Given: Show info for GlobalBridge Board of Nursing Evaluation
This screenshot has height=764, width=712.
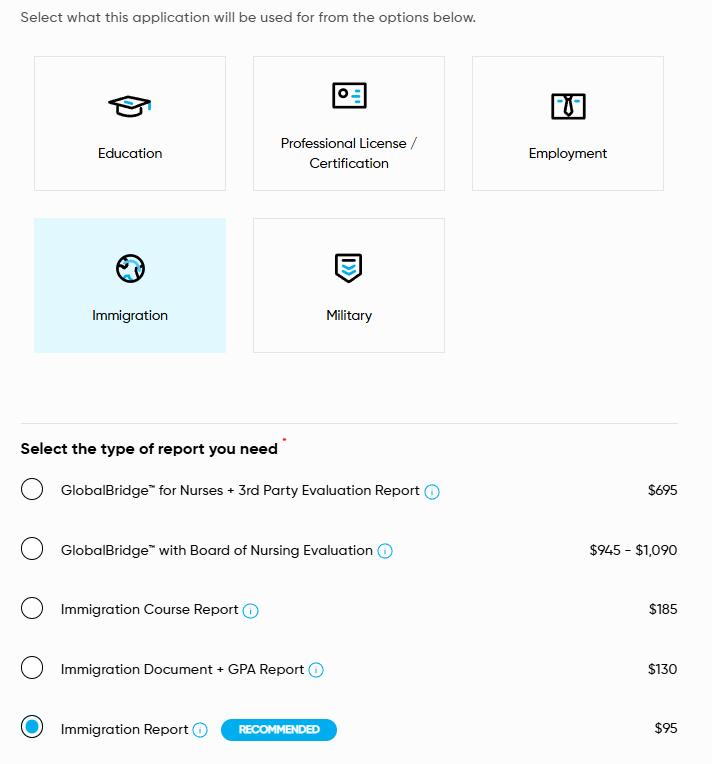Looking at the screenshot, I should click(385, 551).
